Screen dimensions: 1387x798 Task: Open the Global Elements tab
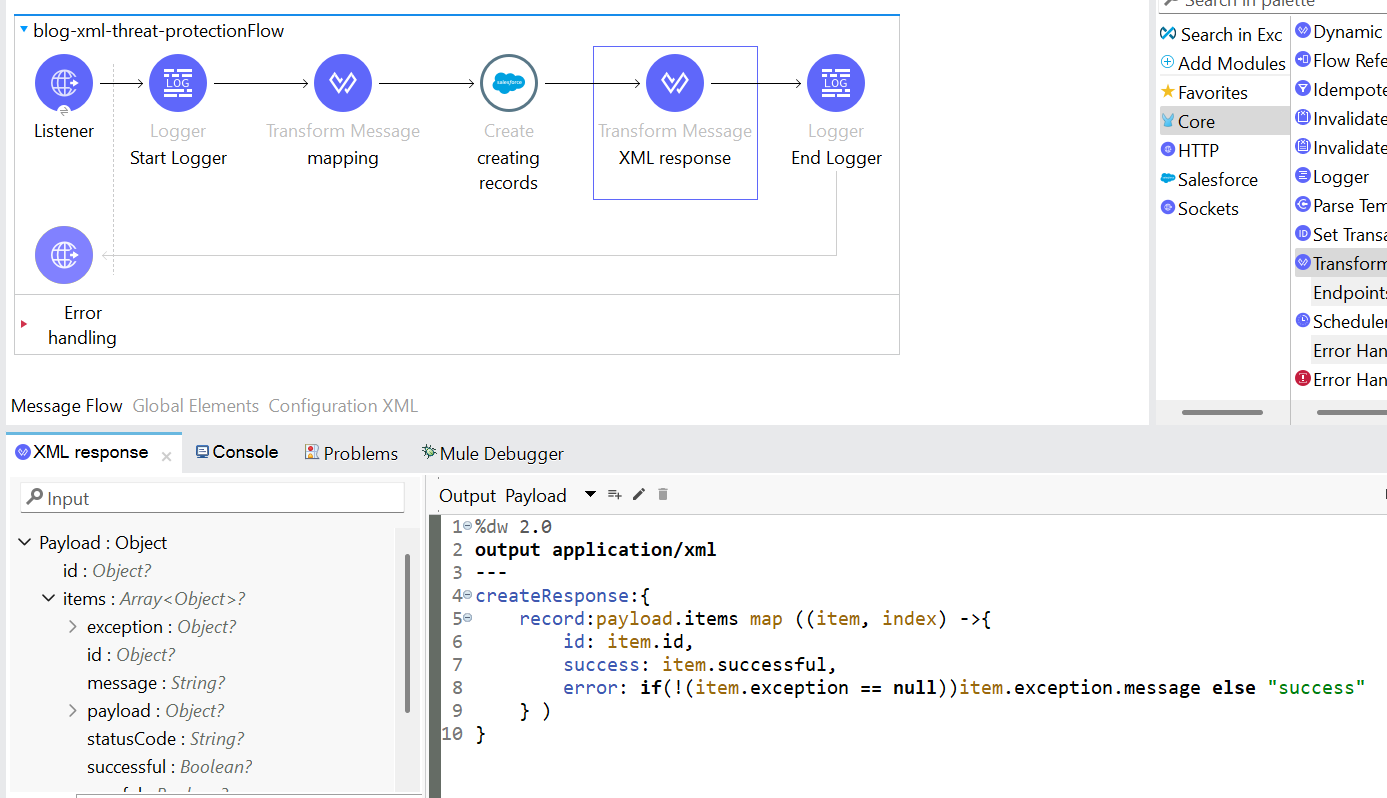[195, 405]
